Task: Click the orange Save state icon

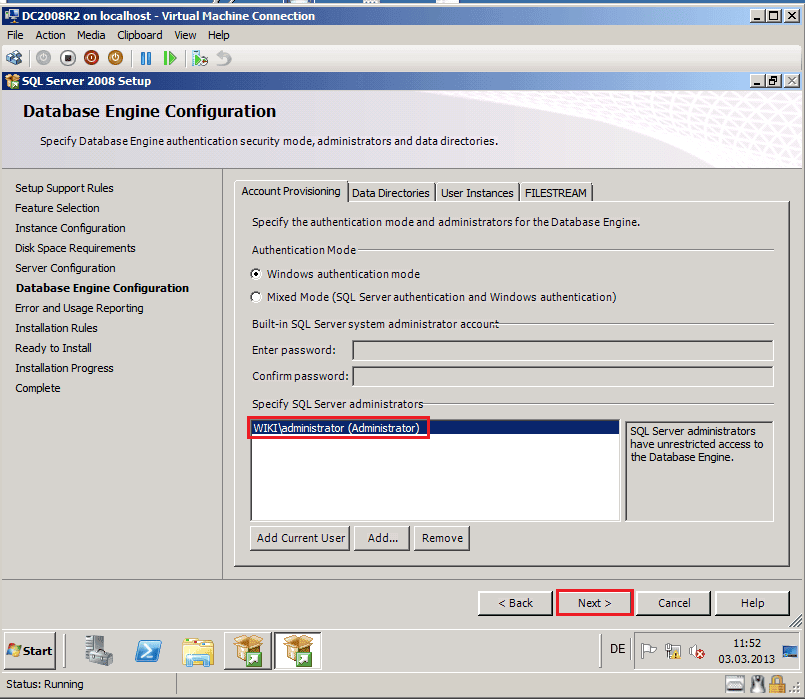Action: tap(116, 58)
